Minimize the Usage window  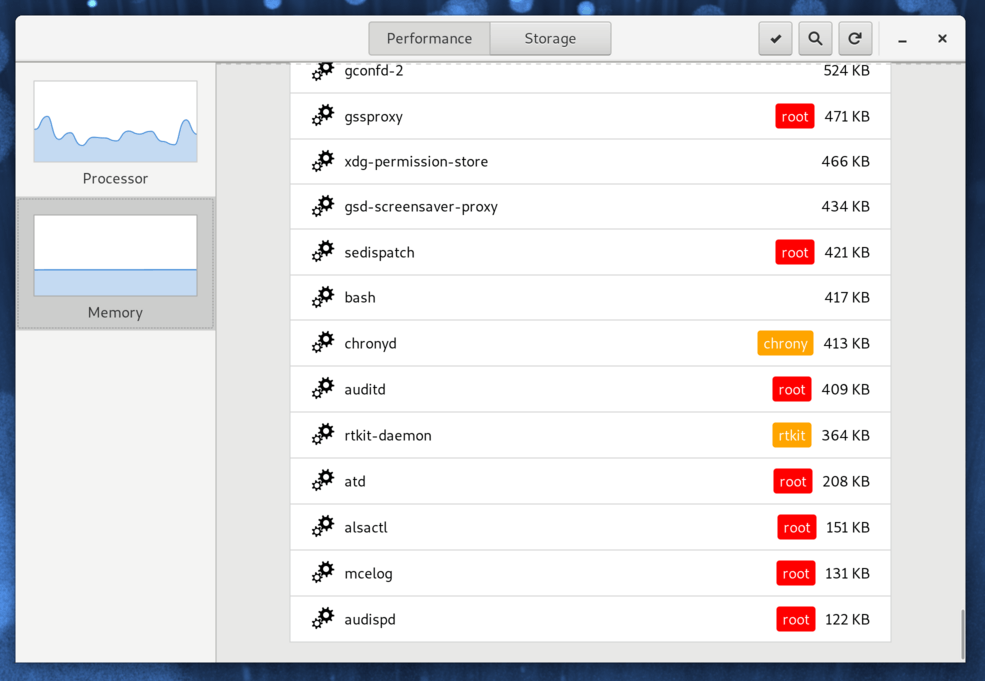[903, 40]
